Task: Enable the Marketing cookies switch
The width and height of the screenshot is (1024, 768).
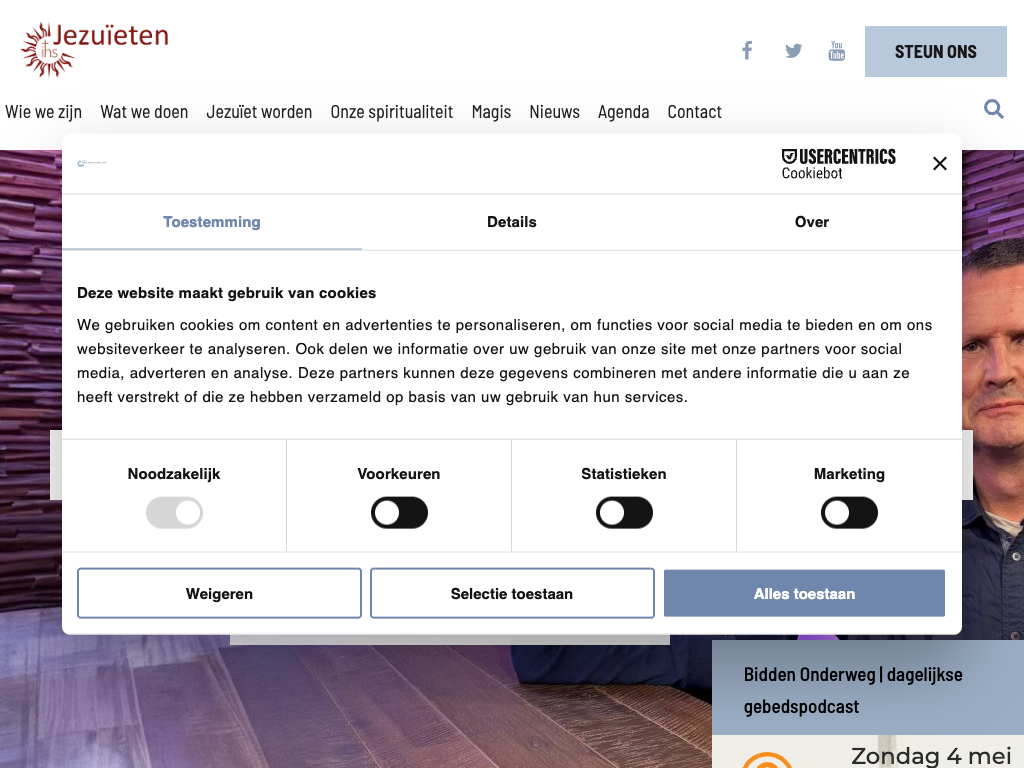Action: (x=849, y=513)
